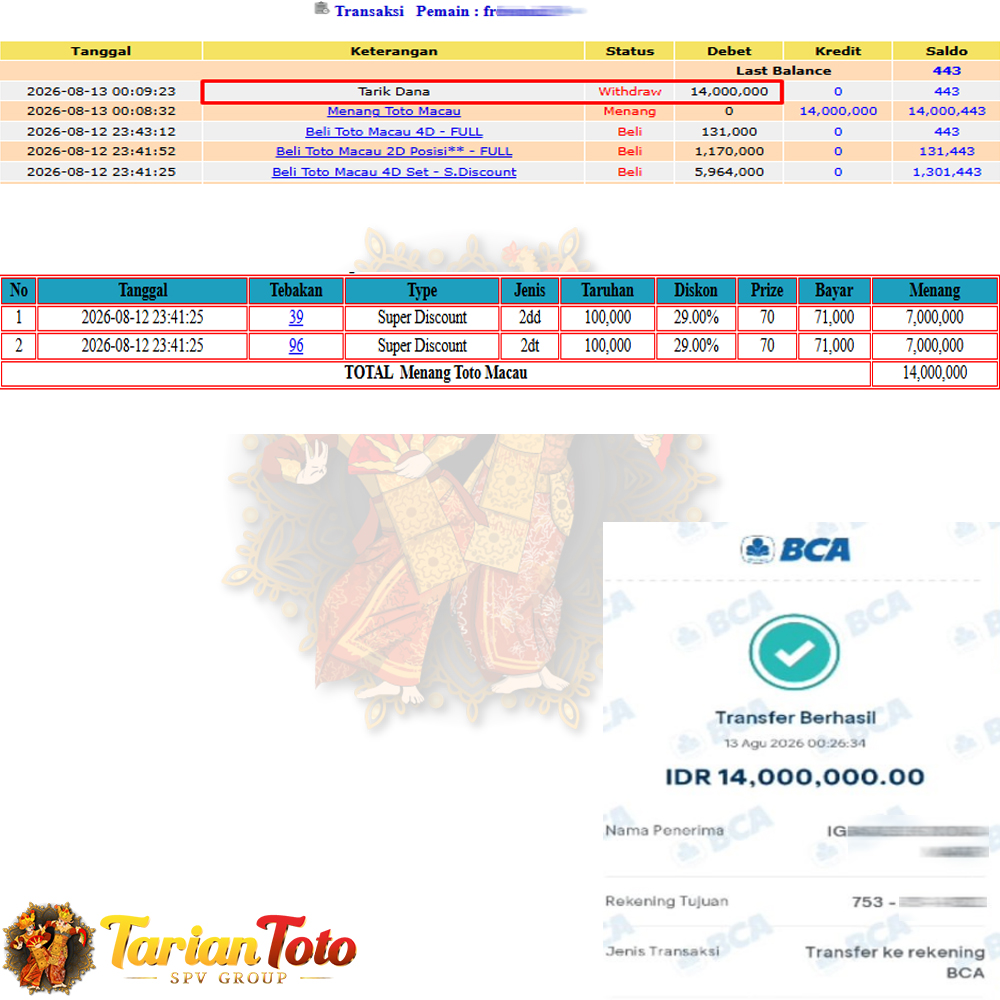
Task: Open the Menang Toto Macau link
Action: click(x=393, y=111)
